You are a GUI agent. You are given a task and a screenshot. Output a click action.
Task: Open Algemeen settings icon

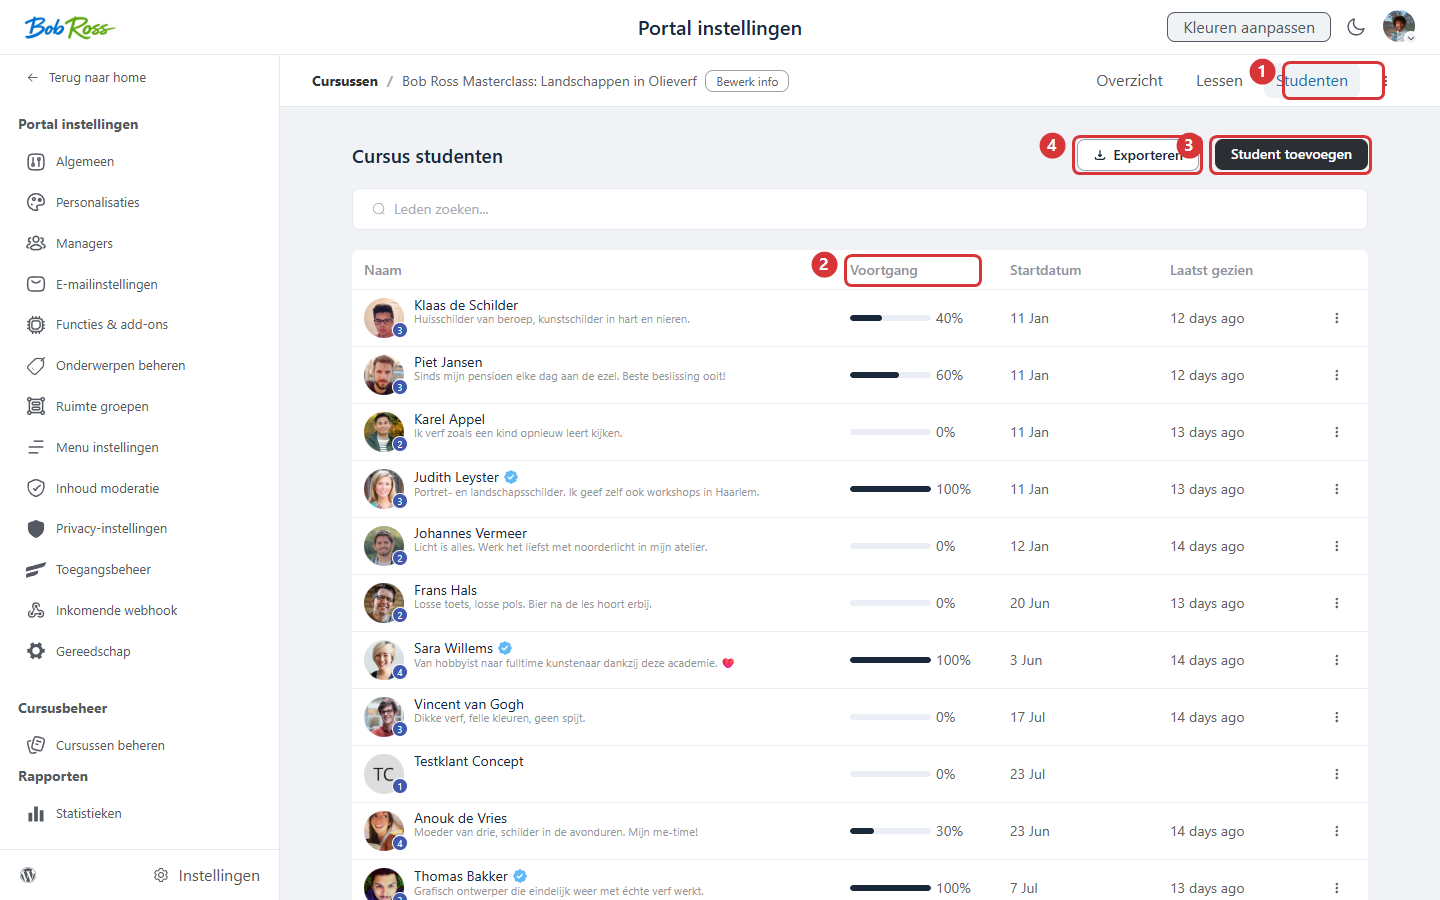[x=36, y=162]
